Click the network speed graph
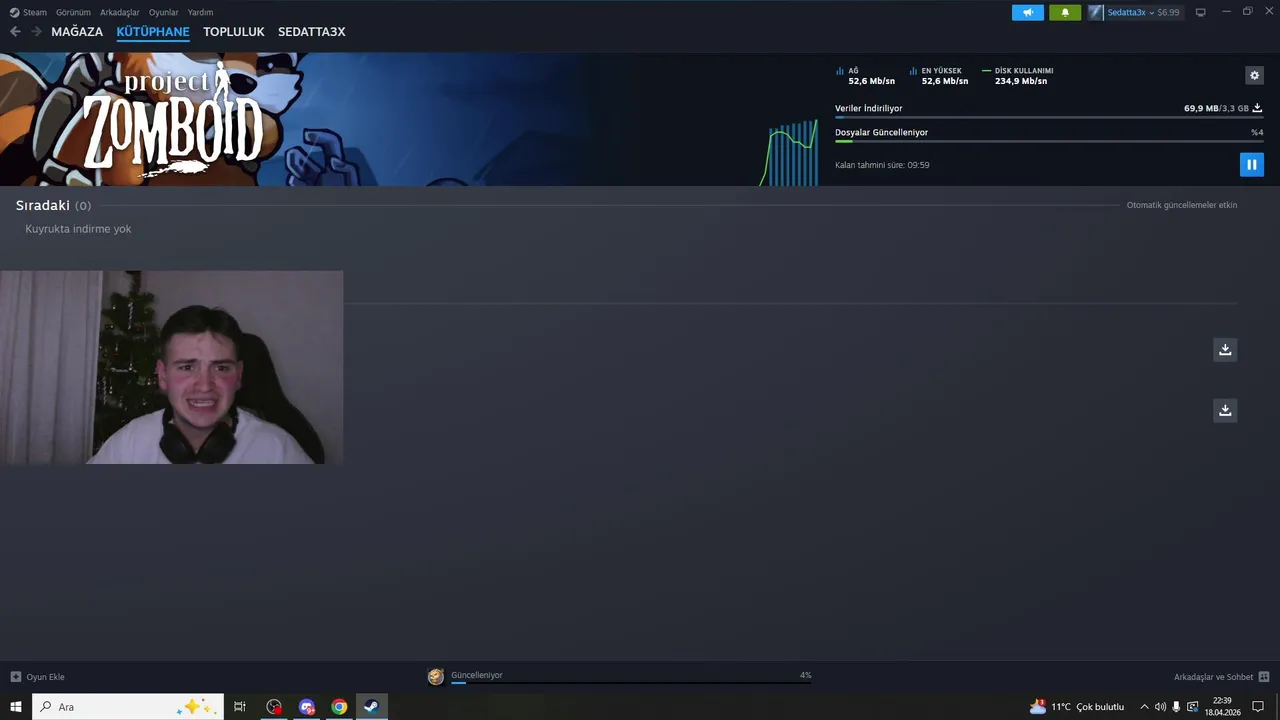The image size is (1280, 720). pyautogui.click(x=789, y=153)
